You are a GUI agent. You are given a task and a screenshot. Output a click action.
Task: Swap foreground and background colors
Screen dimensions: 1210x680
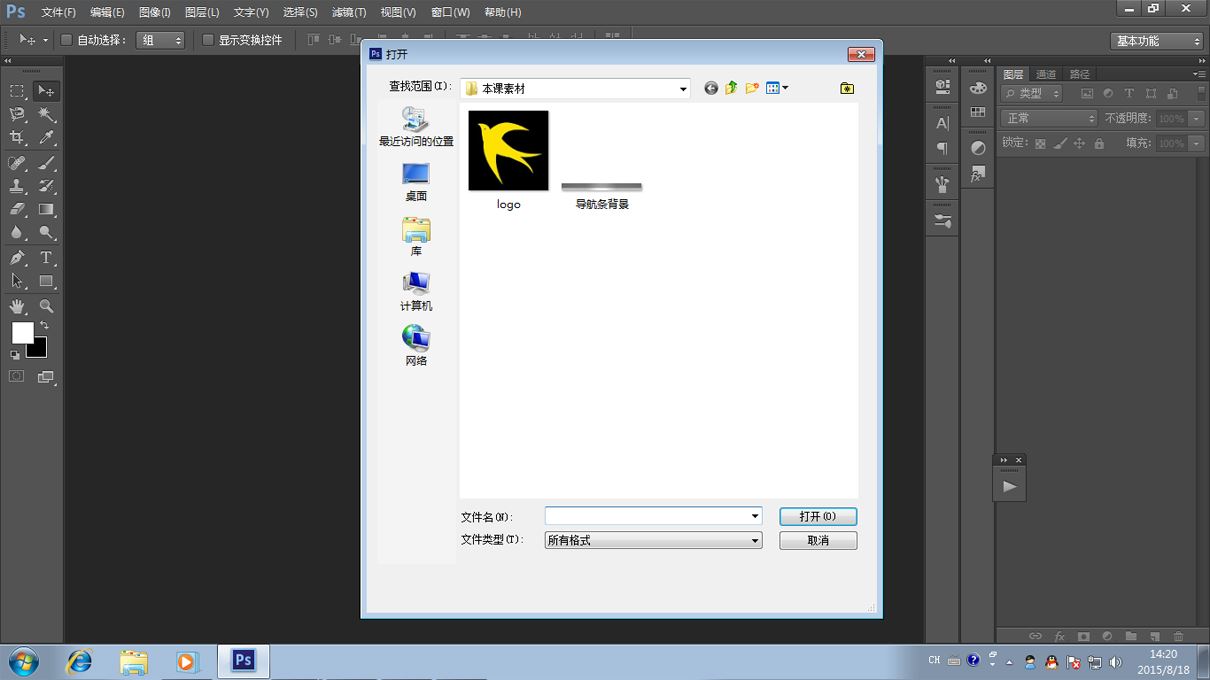coord(44,326)
